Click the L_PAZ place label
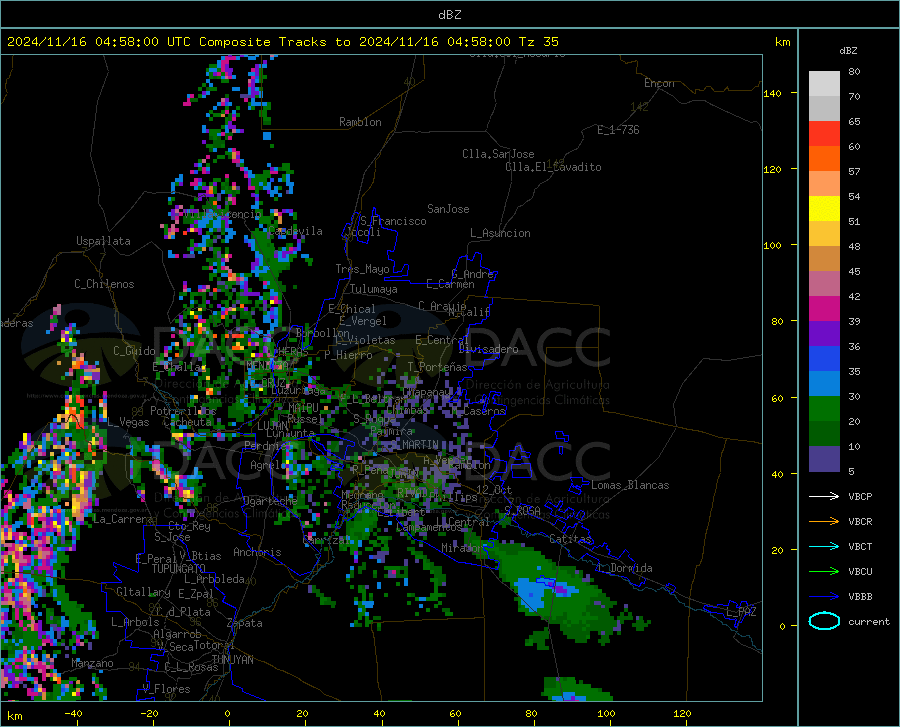 [x=741, y=612]
